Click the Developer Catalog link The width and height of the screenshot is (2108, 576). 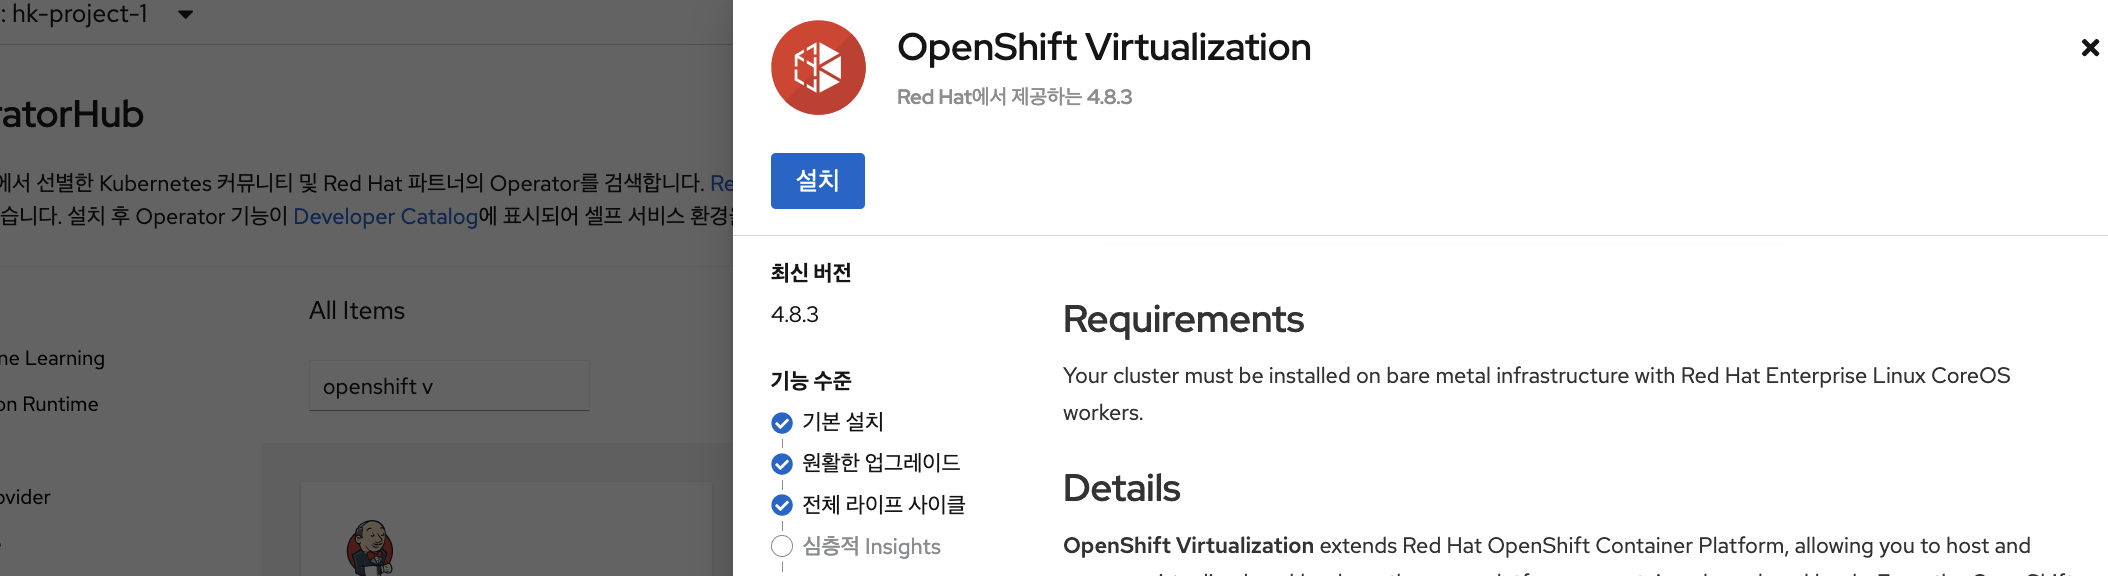pos(385,216)
